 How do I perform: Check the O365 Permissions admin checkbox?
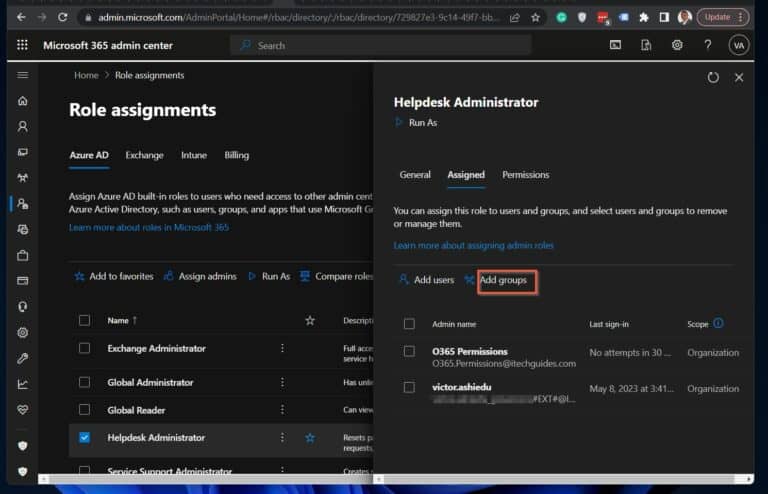409,351
